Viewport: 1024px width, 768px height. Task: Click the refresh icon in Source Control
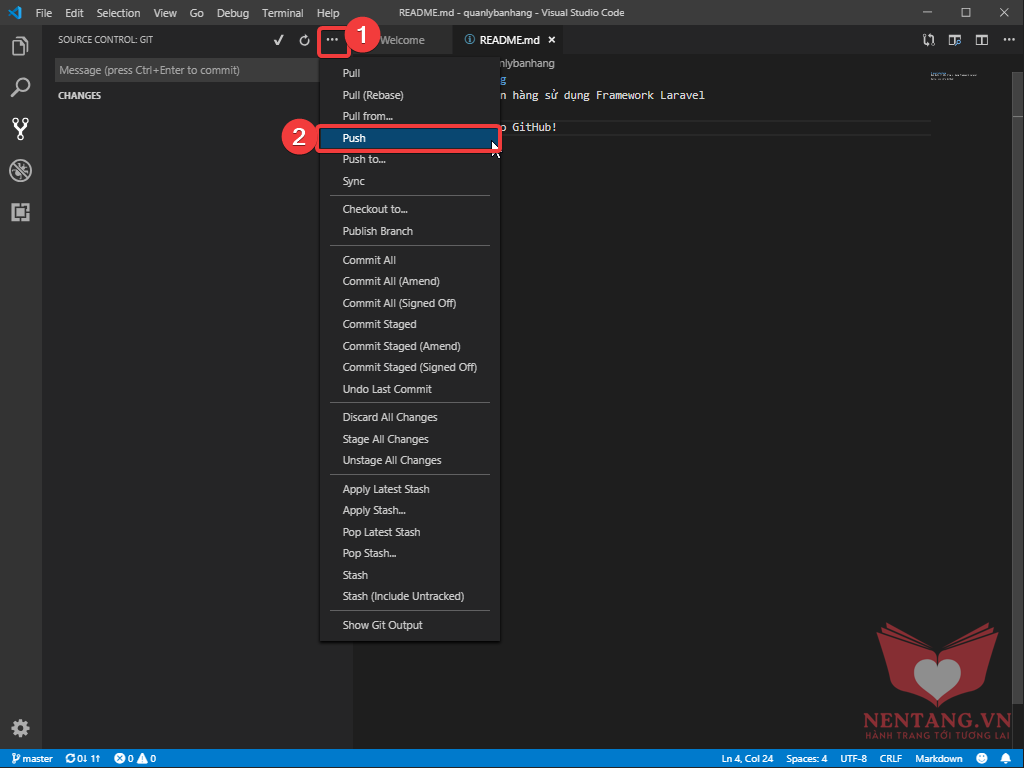(305, 40)
